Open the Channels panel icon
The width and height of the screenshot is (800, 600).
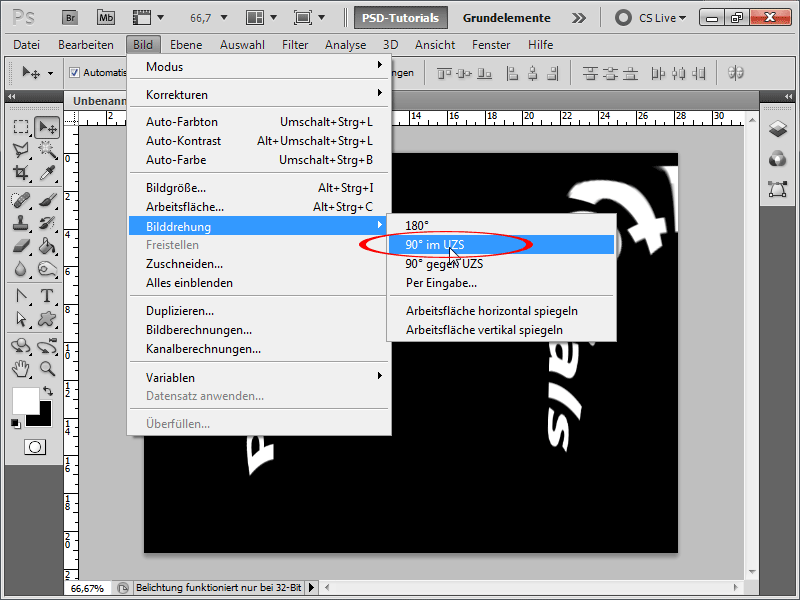point(778,159)
